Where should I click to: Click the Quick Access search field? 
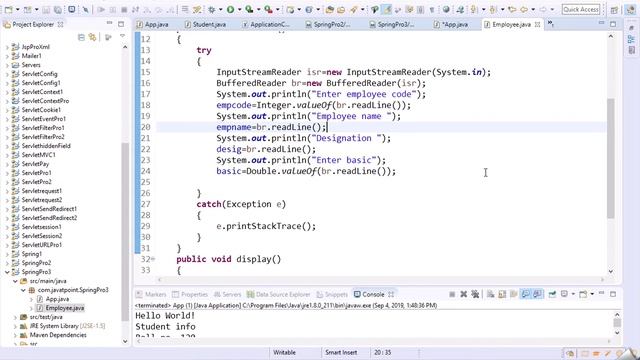pyautogui.click(x=581, y=9)
